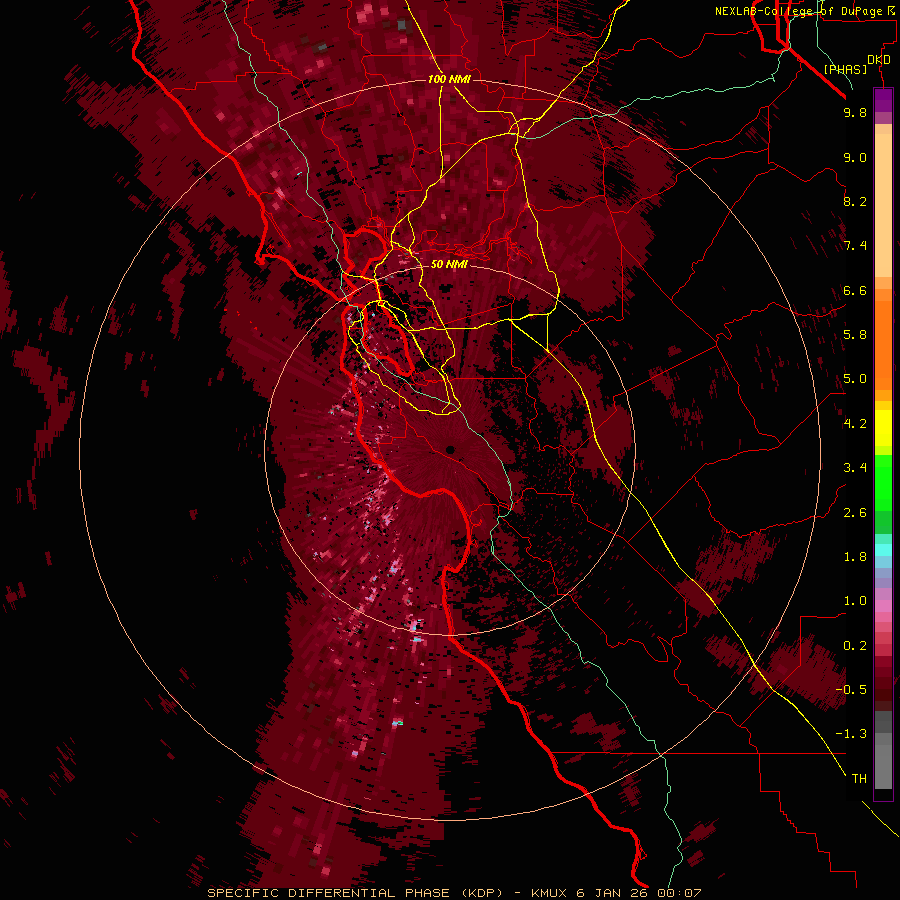The image size is (900, 900).
Task: Click the 1.8 scale value
Action: click(x=855, y=557)
